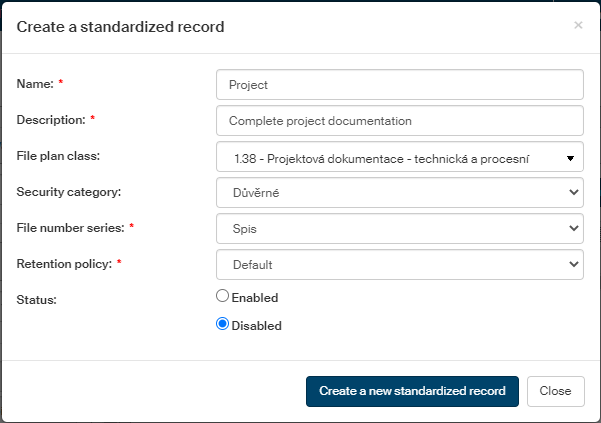
Task: Focus the Description text field
Action: [x=399, y=121]
